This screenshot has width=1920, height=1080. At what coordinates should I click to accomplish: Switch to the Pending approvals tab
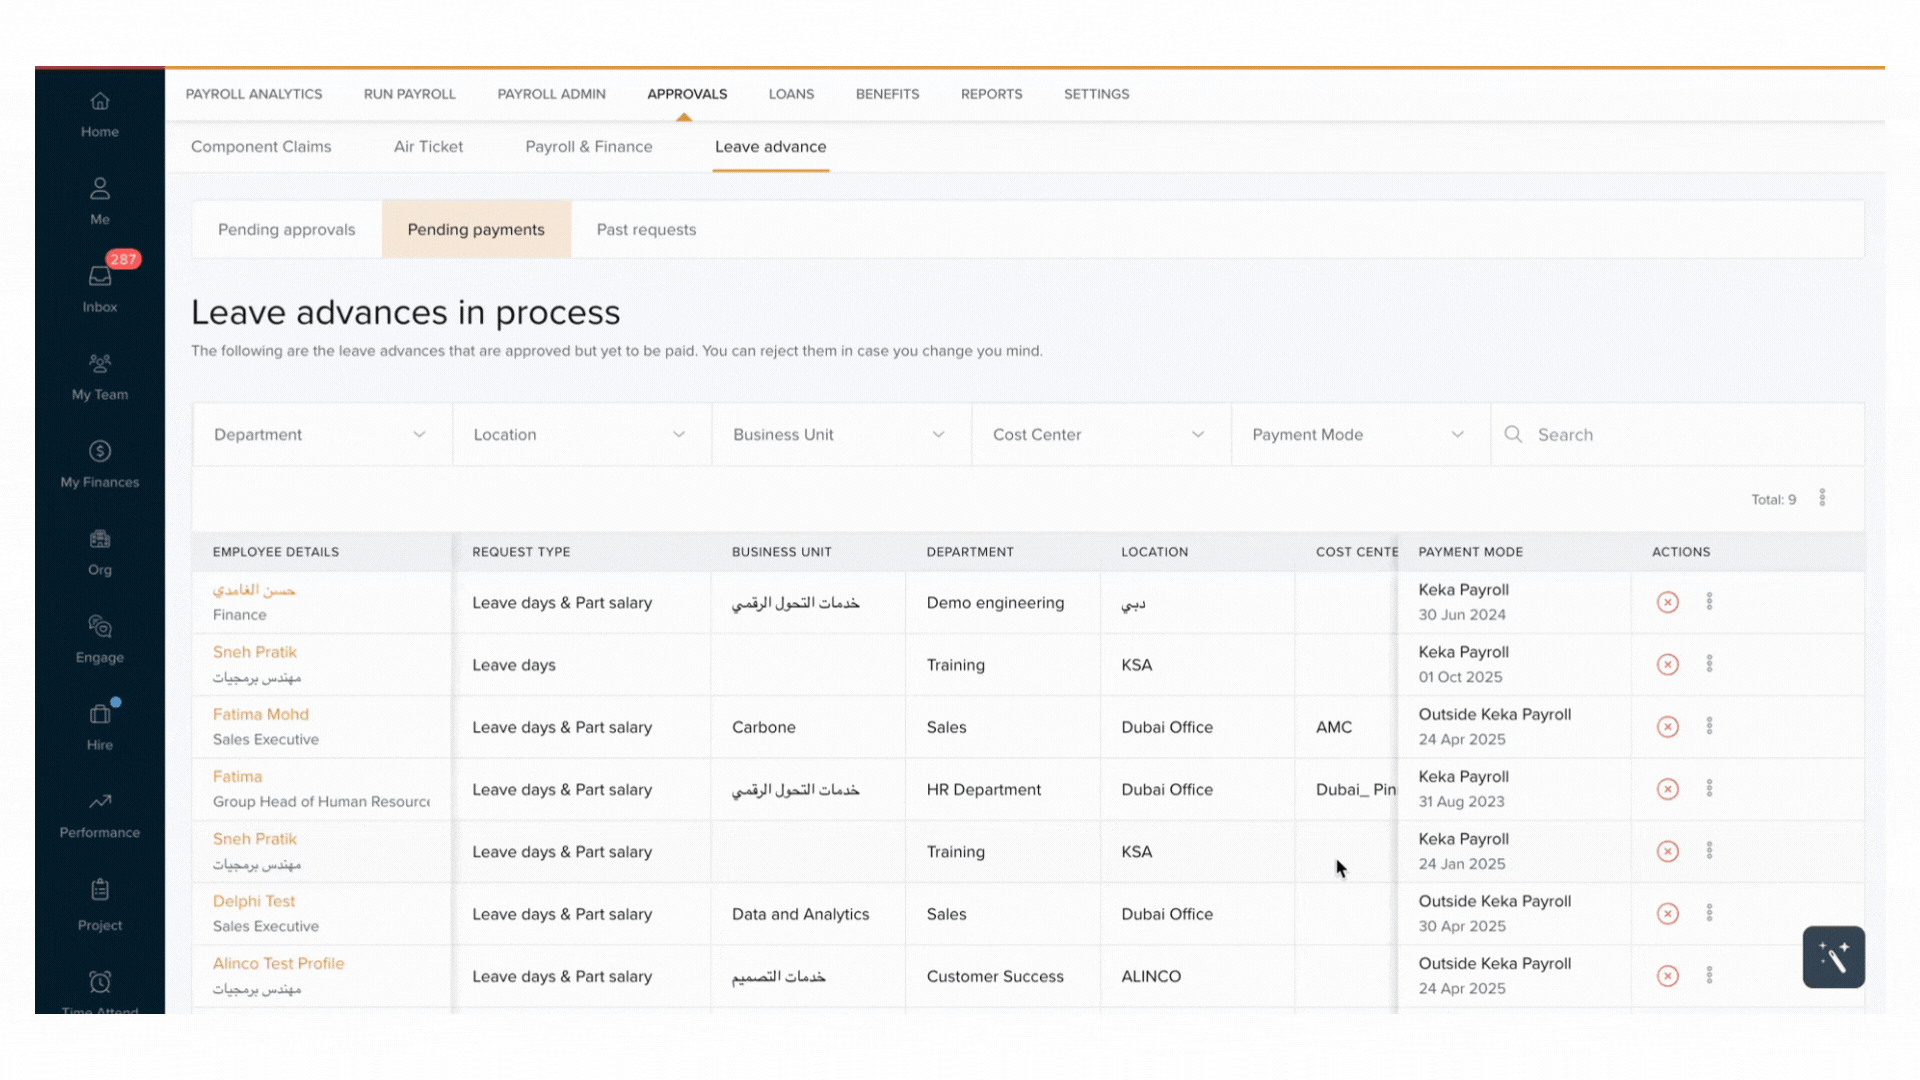[x=287, y=230]
